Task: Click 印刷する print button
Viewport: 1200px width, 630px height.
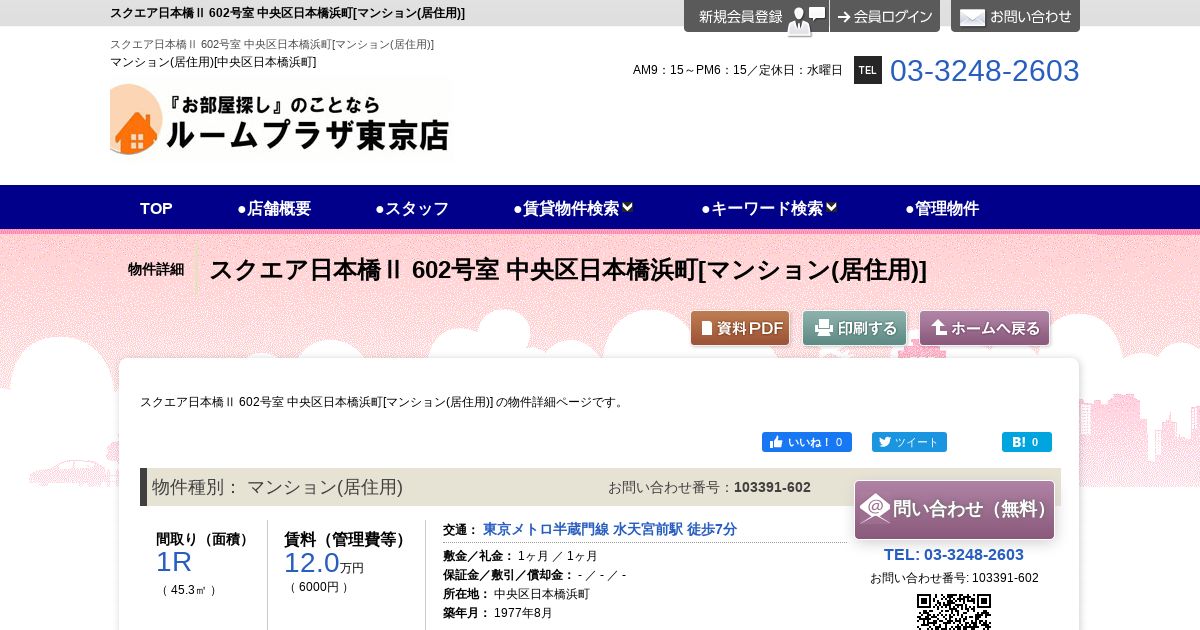Action: [854, 328]
